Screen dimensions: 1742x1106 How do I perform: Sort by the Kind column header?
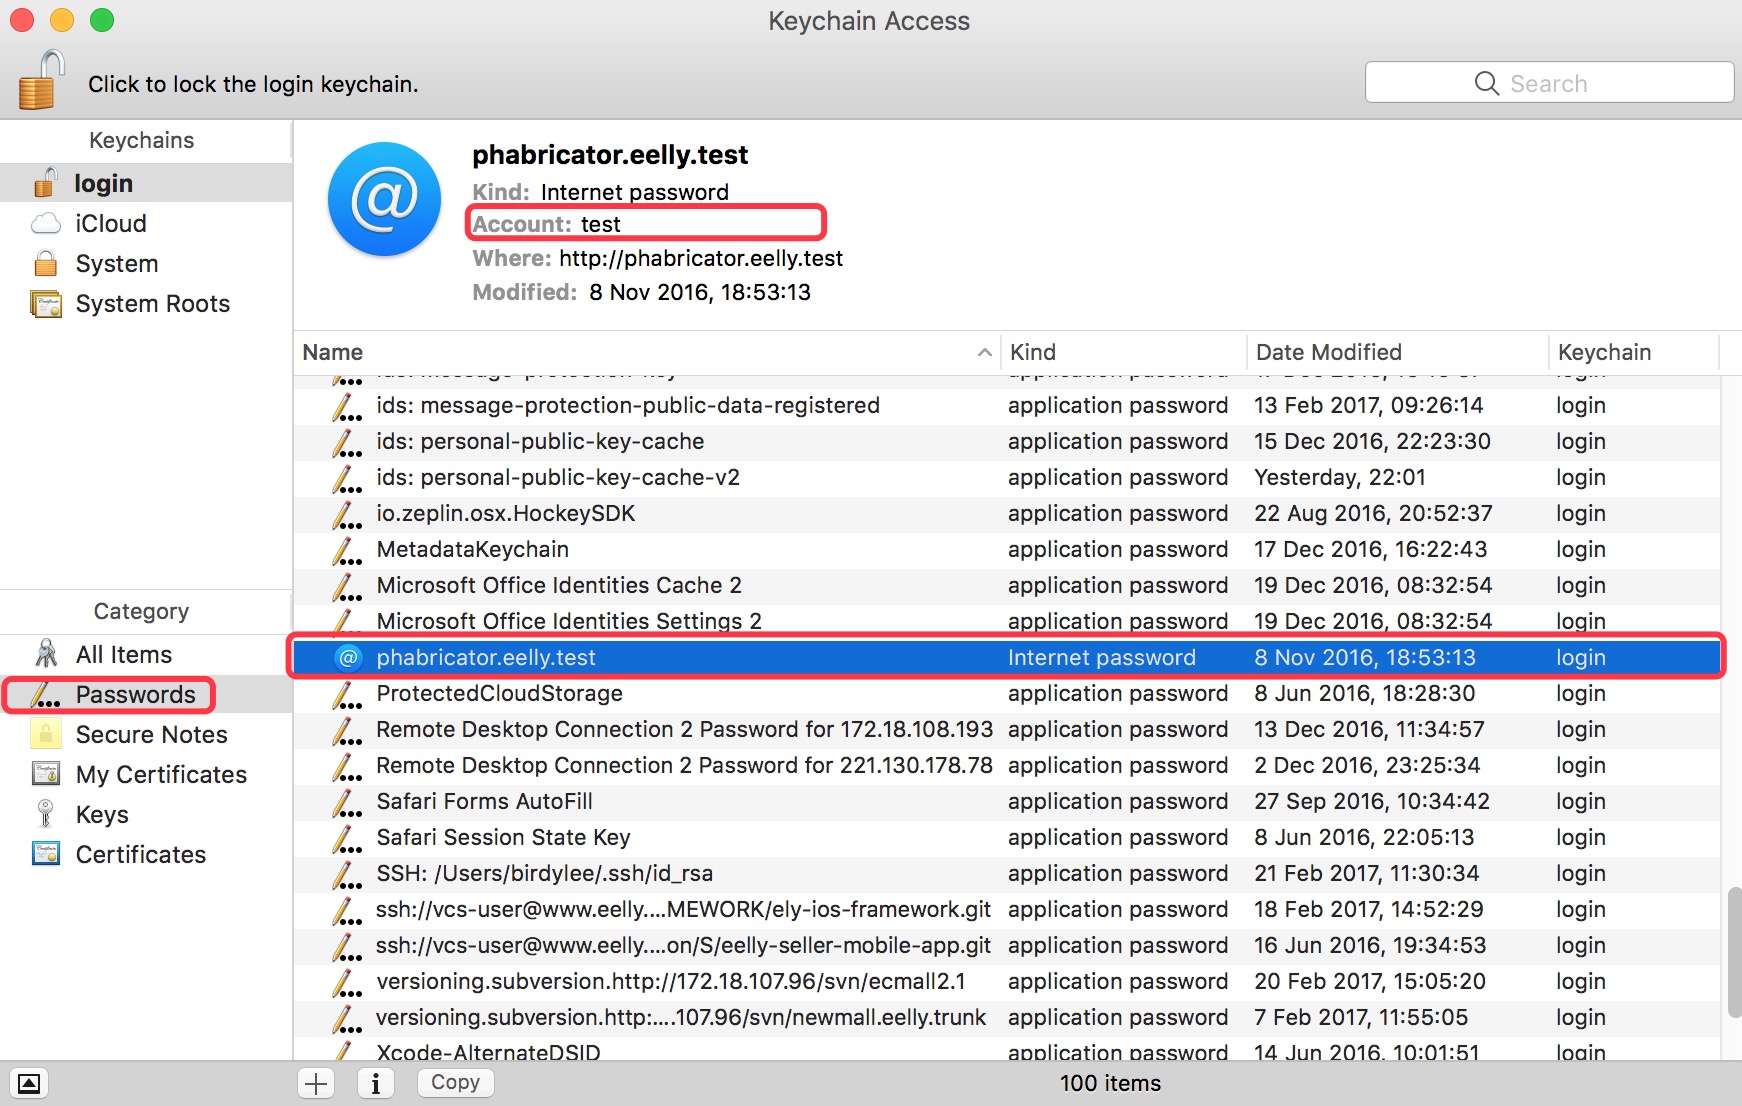tap(1124, 352)
